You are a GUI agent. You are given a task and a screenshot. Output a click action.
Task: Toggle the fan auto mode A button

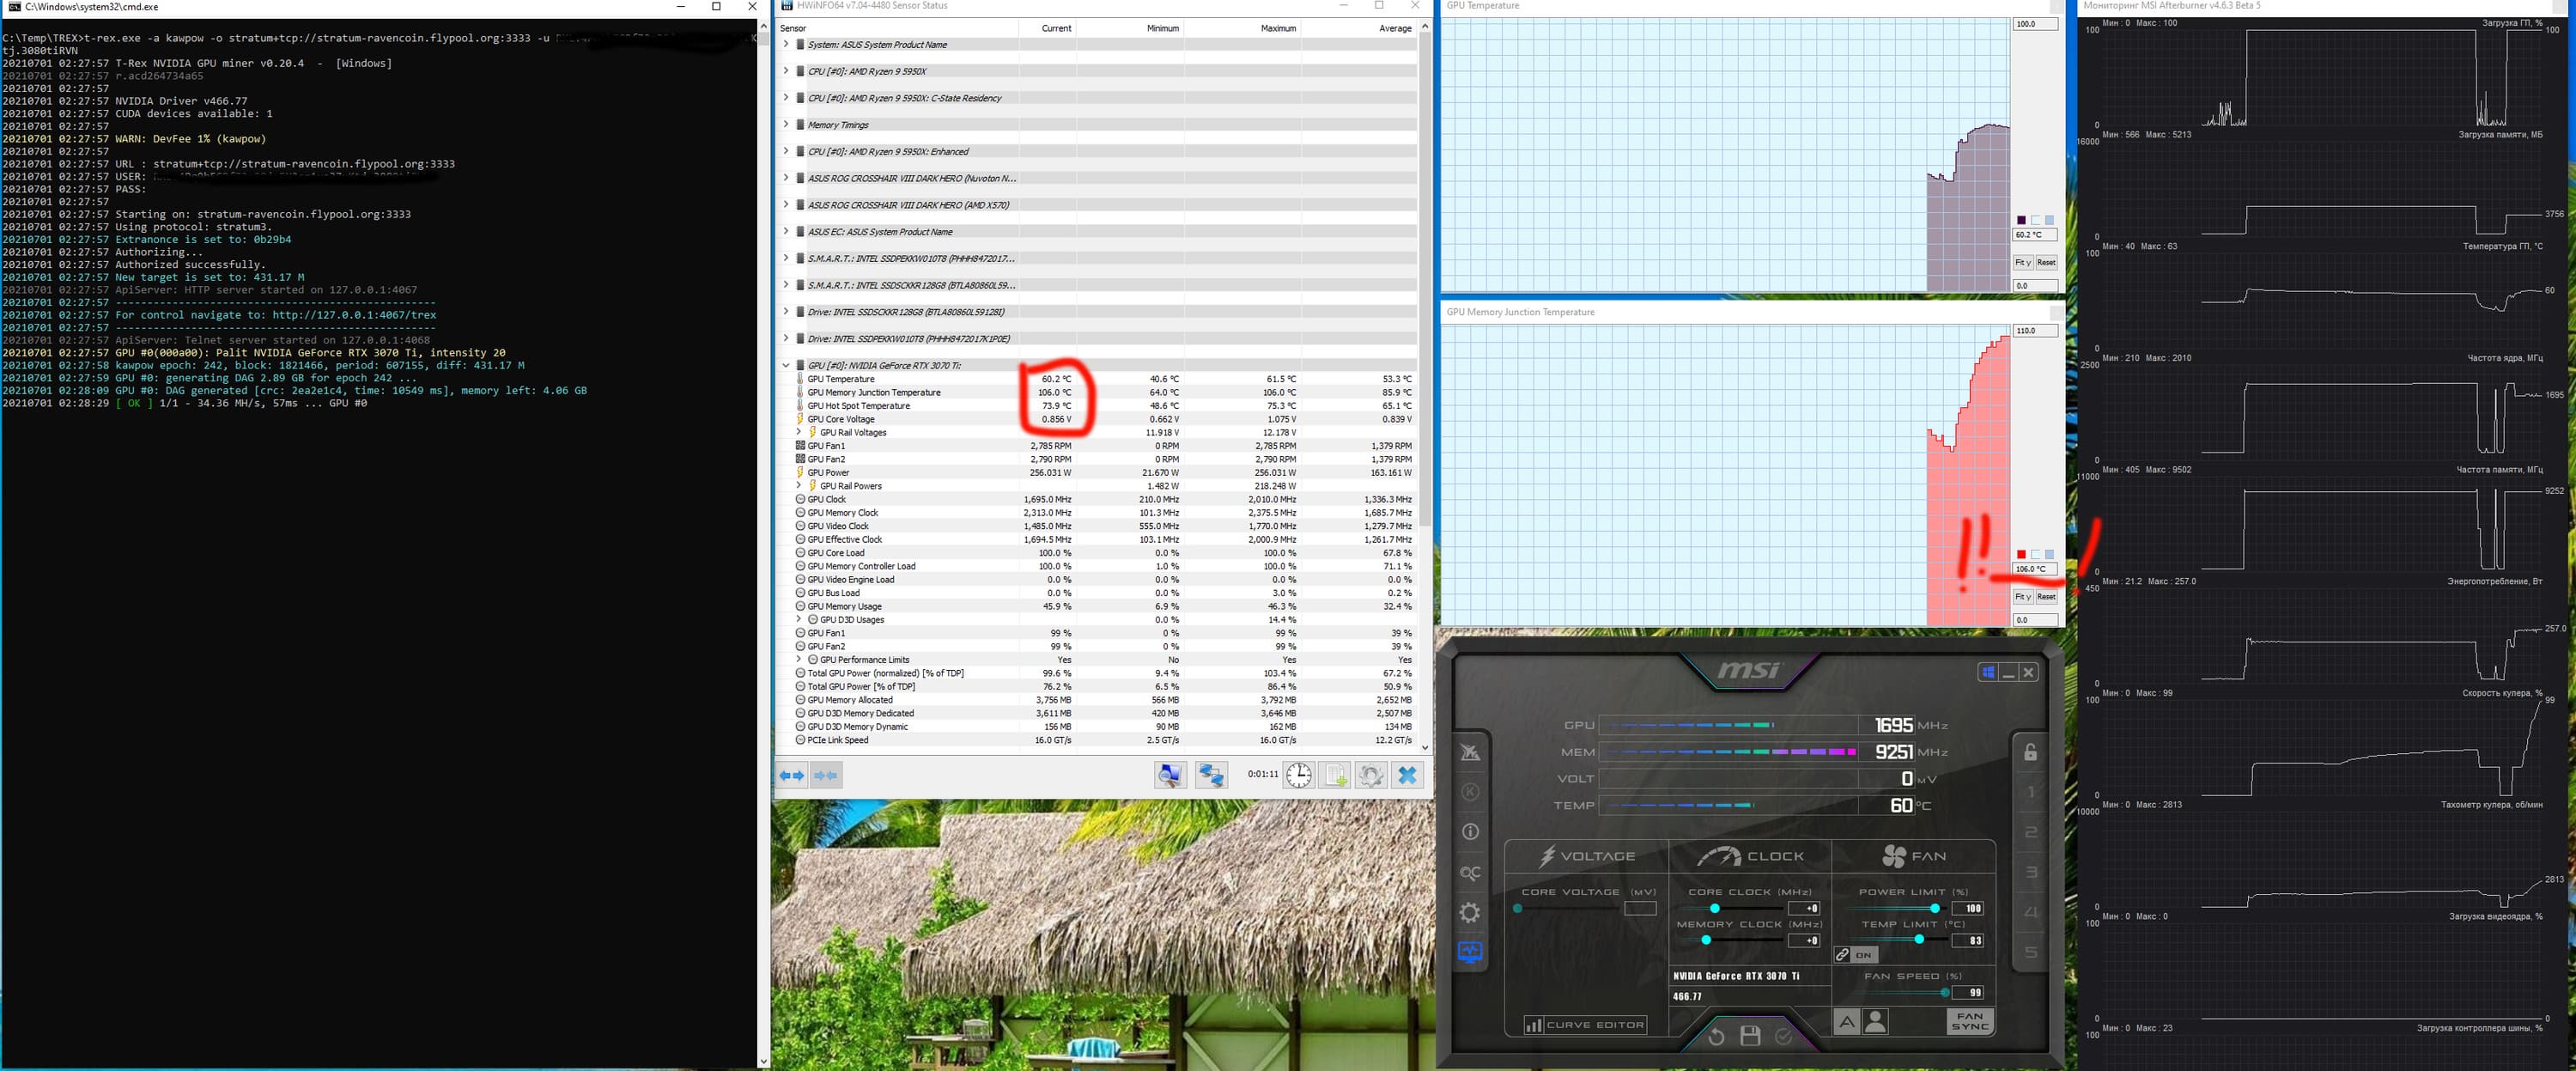tap(1846, 1021)
